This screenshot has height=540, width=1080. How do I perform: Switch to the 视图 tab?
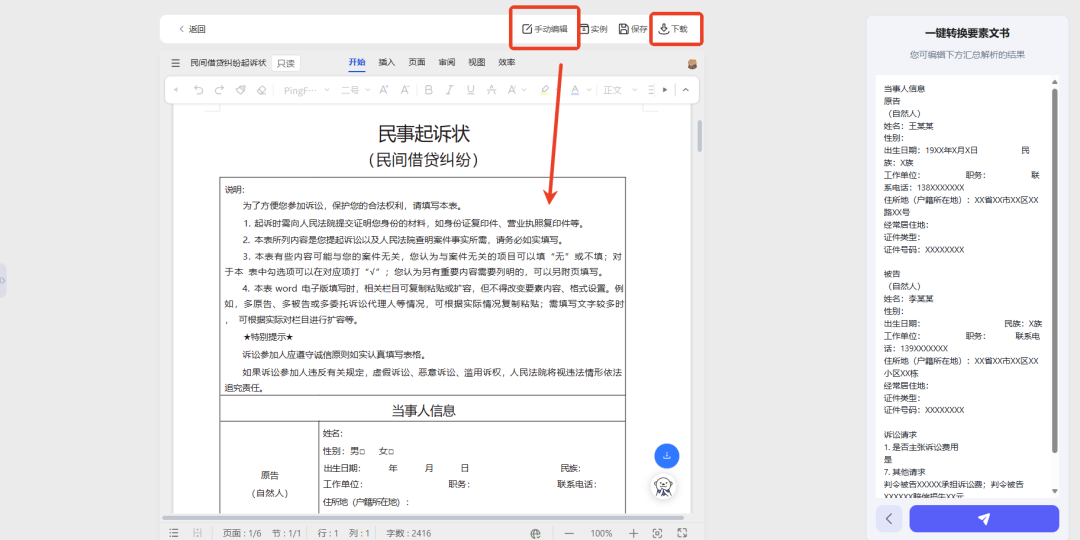point(477,62)
